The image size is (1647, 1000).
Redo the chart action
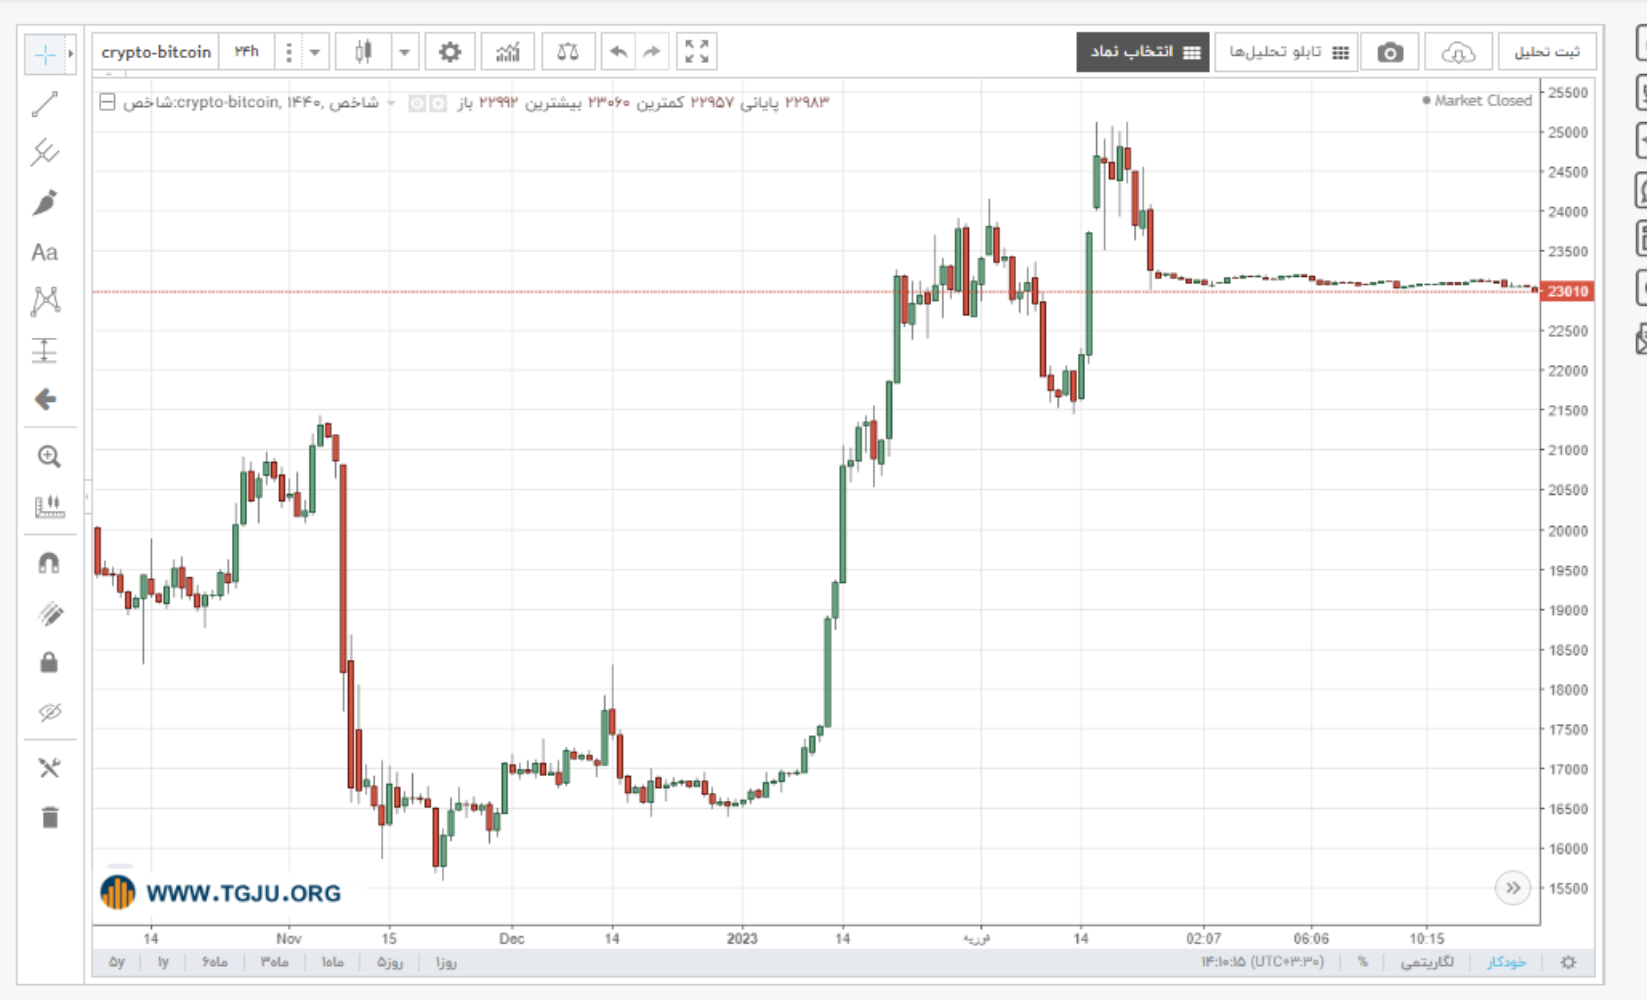click(x=652, y=52)
